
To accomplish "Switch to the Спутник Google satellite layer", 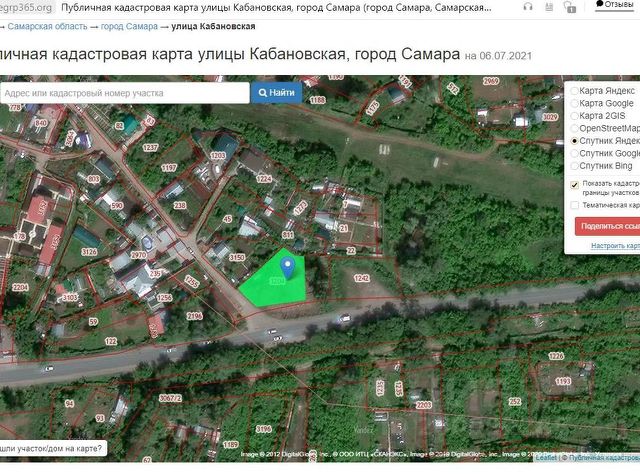I will coord(575,154).
